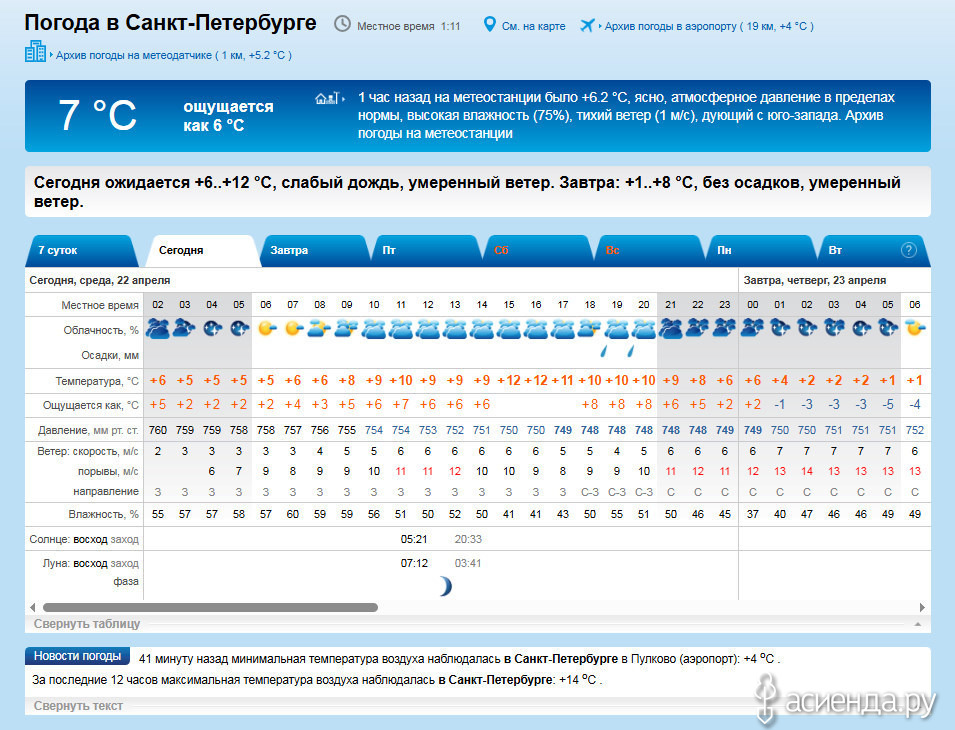The width and height of the screenshot is (955, 730).
Task: Collapse the table via 'Свернуть таблицу'
Action: [87, 623]
